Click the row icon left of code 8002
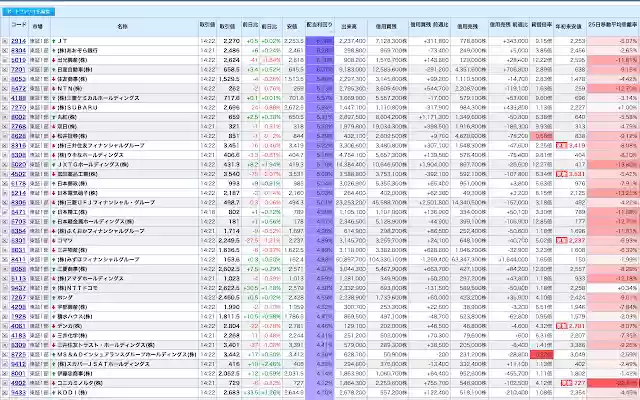The image size is (640, 400). (x=5, y=117)
